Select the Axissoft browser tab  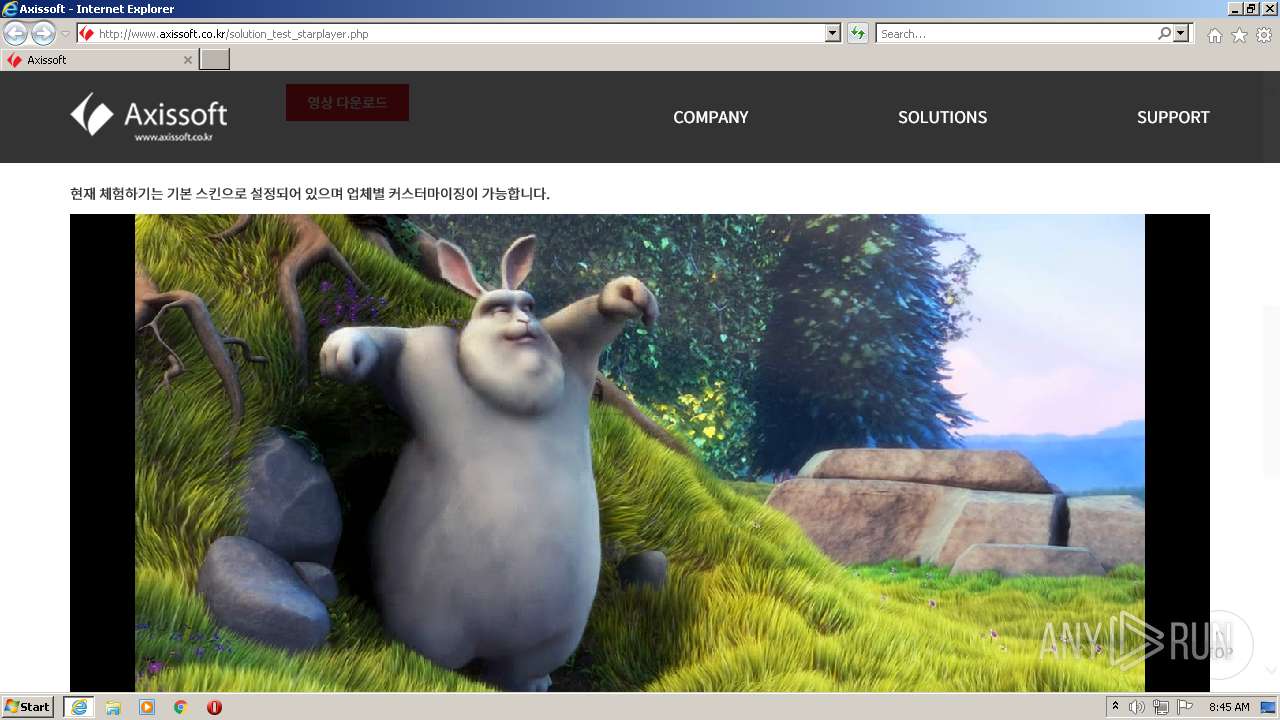coord(99,60)
